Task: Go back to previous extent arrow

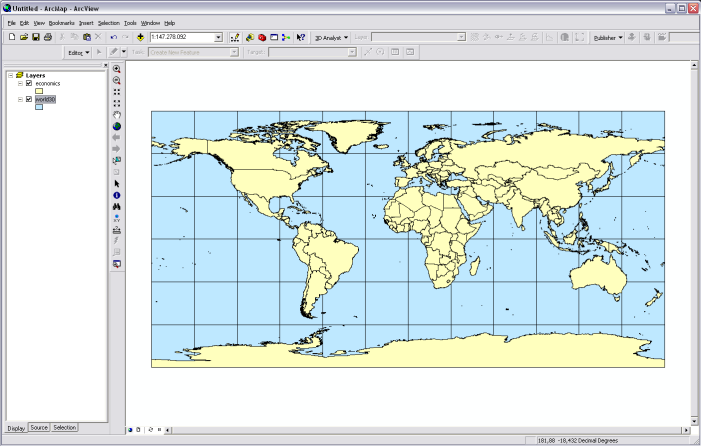Action: pos(117,138)
